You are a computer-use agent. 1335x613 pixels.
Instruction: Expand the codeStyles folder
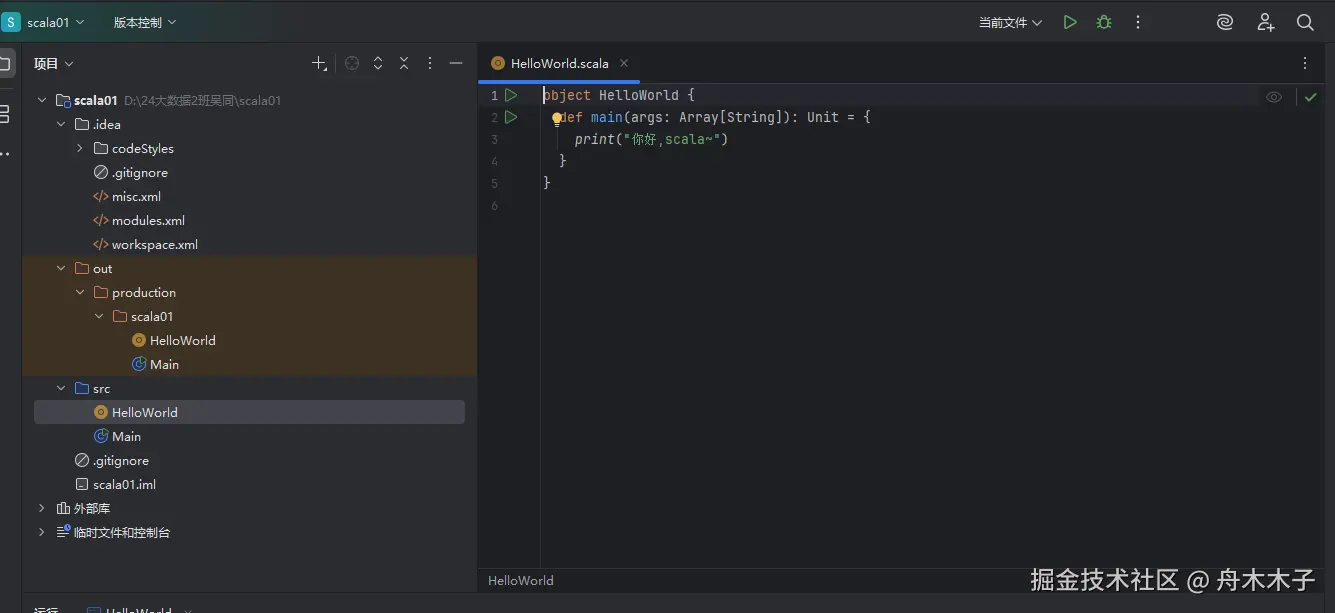coord(80,148)
